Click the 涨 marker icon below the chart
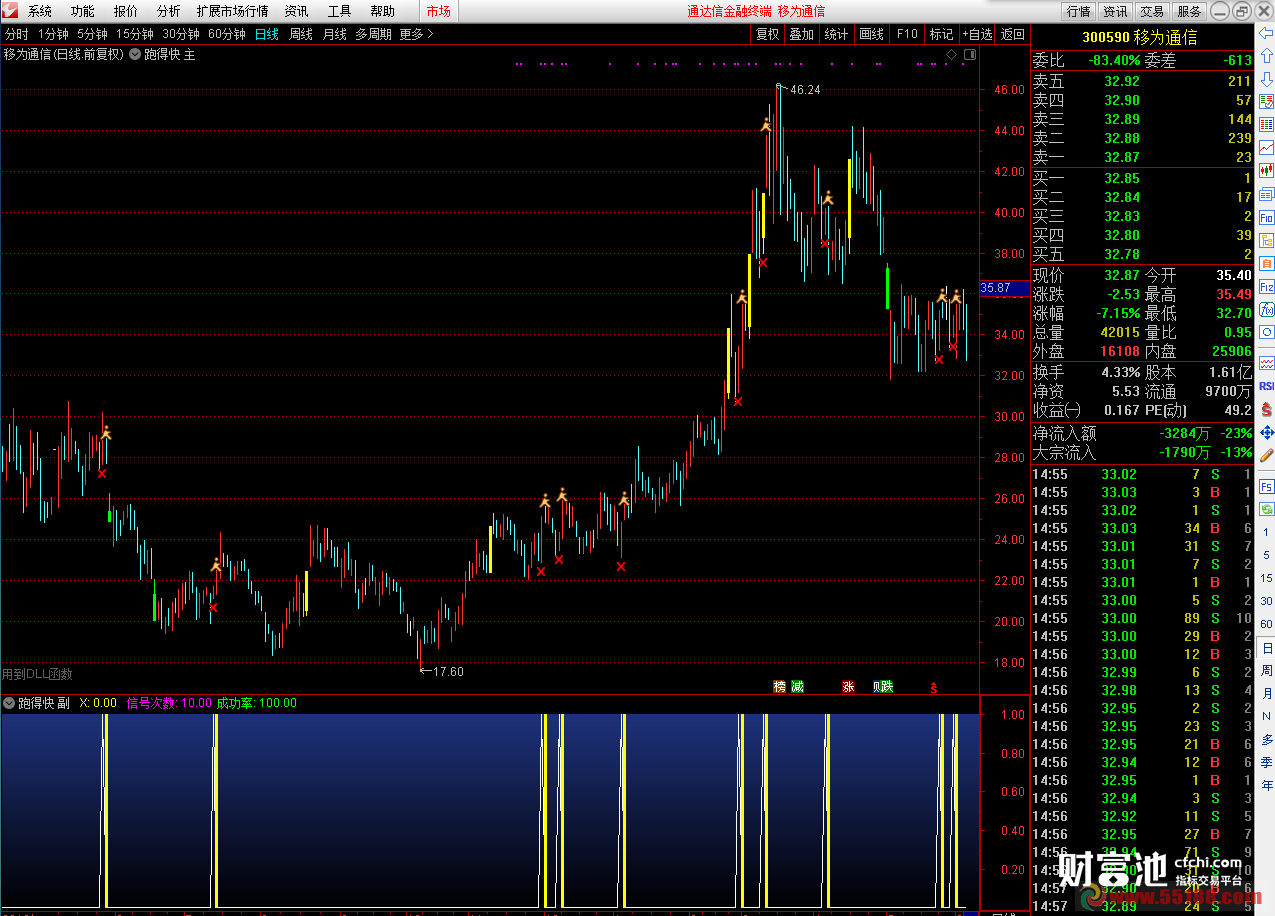1275x916 pixels. tap(848, 686)
